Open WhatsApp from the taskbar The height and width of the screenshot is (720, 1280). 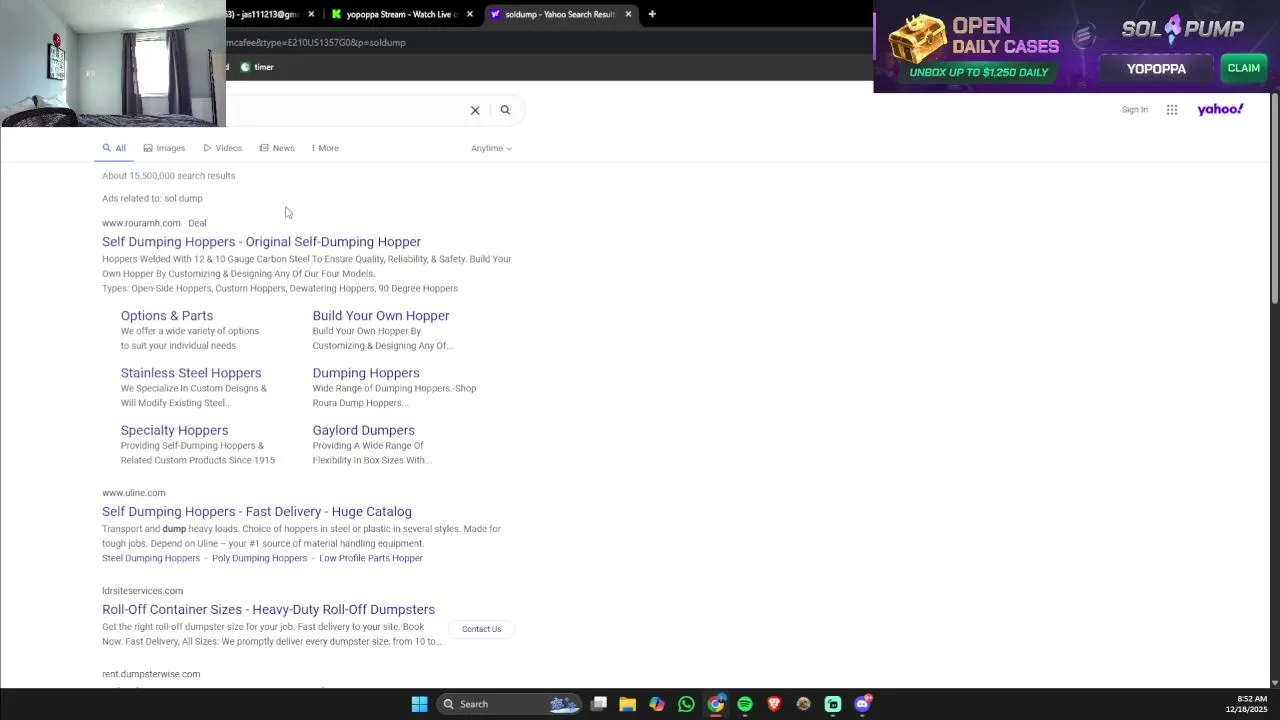click(x=686, y=704)
